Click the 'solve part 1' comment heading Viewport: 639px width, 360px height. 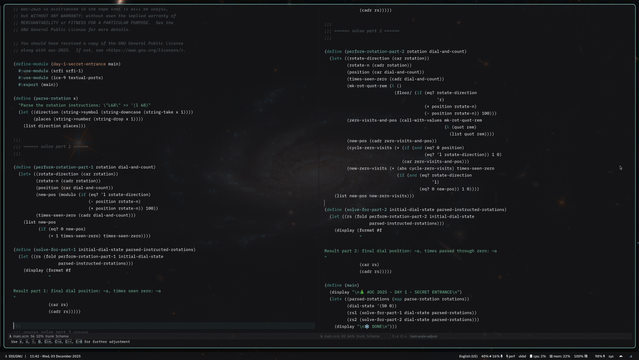[51, 146]
